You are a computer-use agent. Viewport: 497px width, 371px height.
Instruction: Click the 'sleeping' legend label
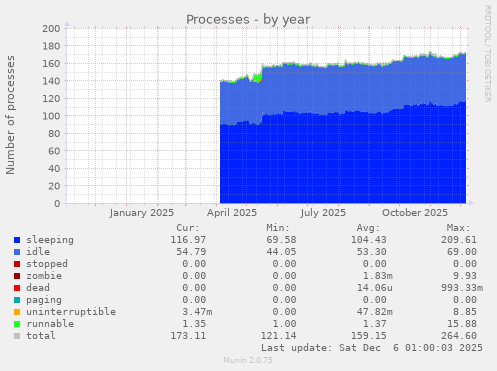[50, 240]
